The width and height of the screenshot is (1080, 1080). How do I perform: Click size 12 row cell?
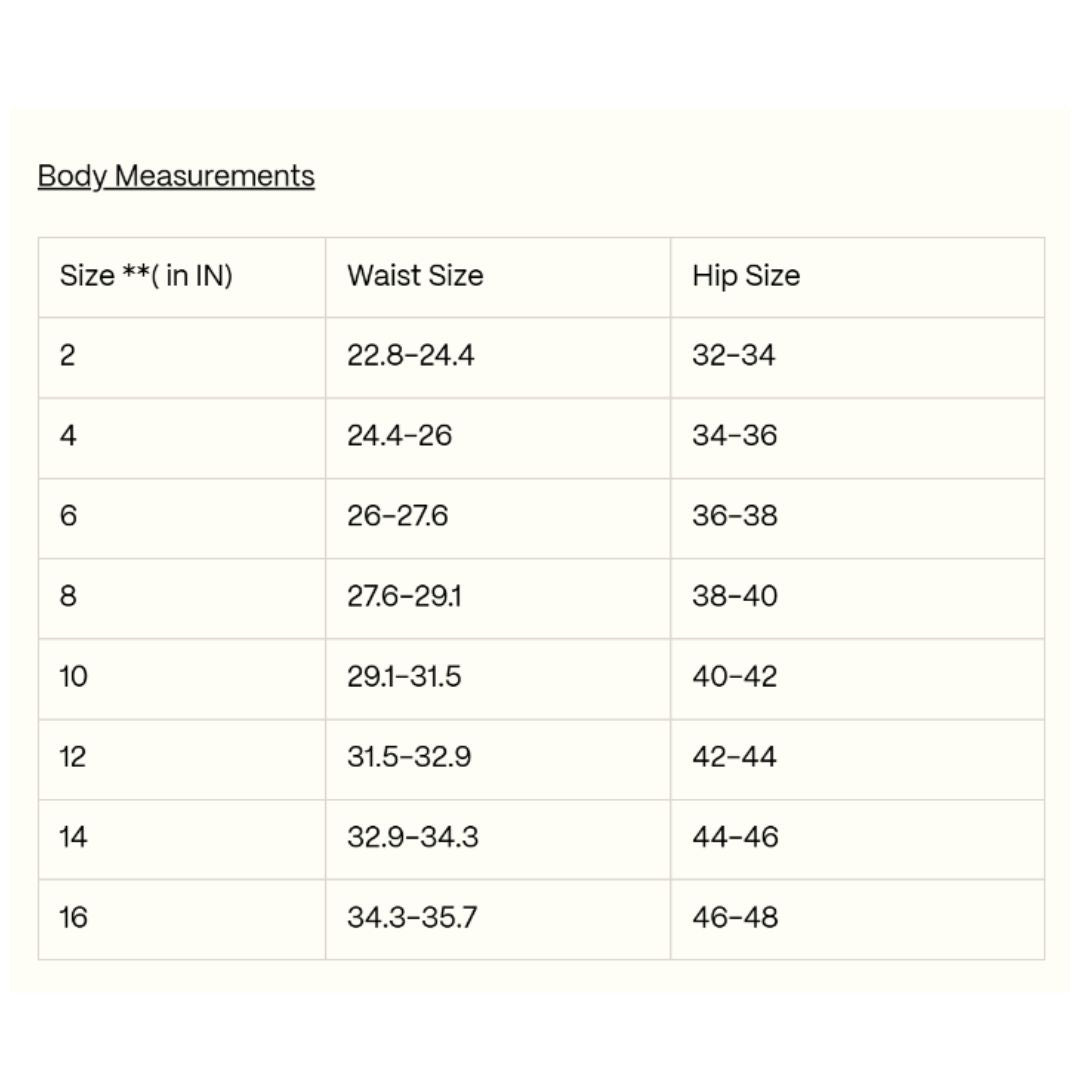point(182,760)
